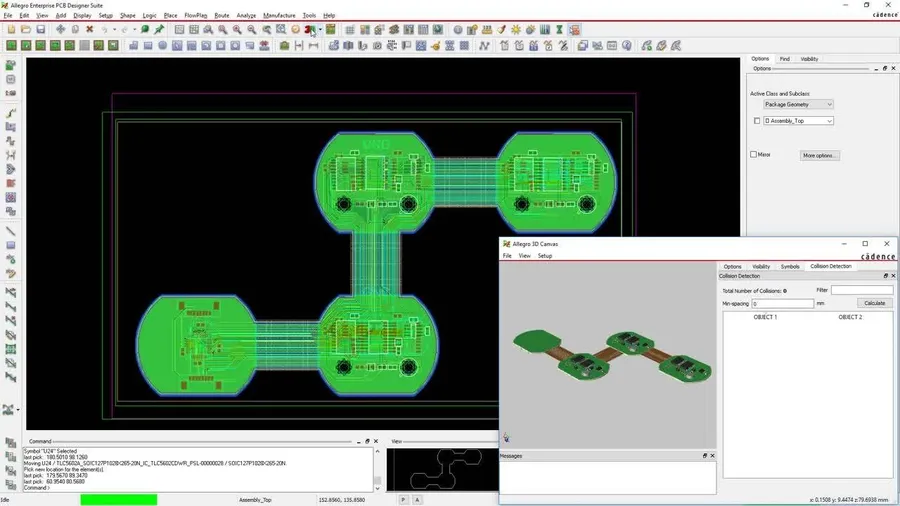Save the design with the floppy disk icon
The width and height of the screenshot is (900, 506).
tap(41, 29)
